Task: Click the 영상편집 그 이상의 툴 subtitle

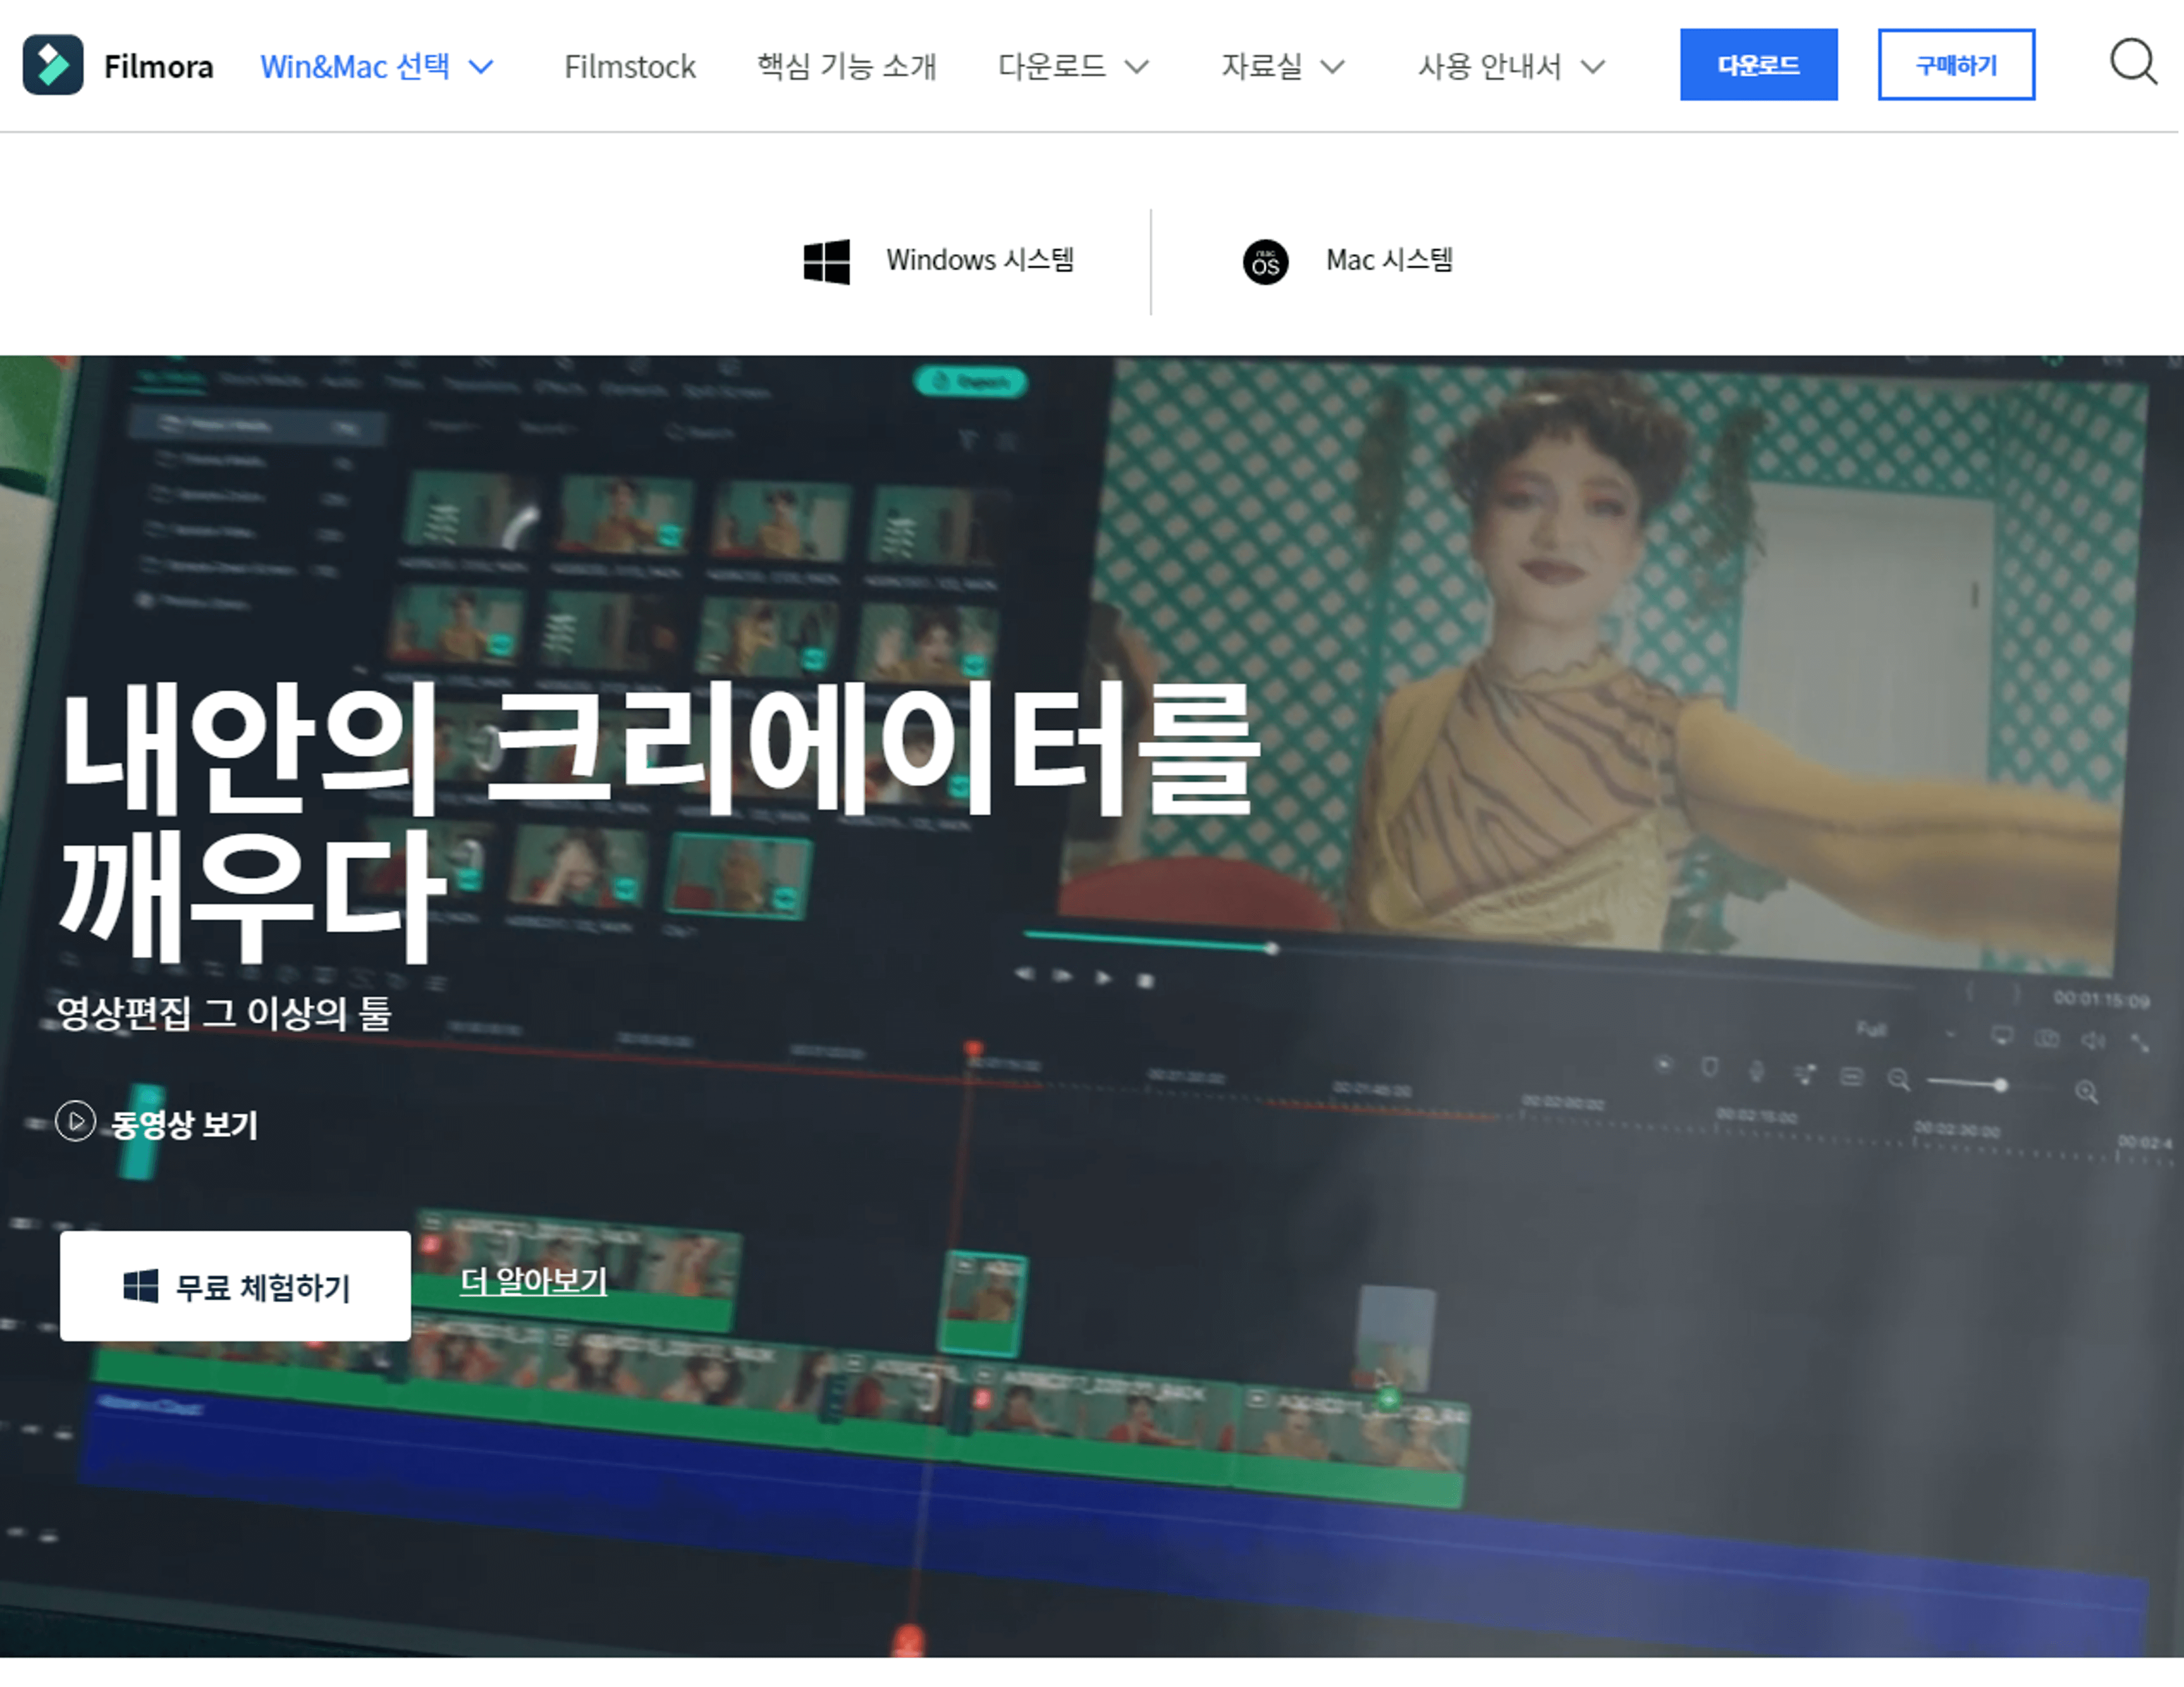Action: pyautogui.click(x=224, y=1013)
